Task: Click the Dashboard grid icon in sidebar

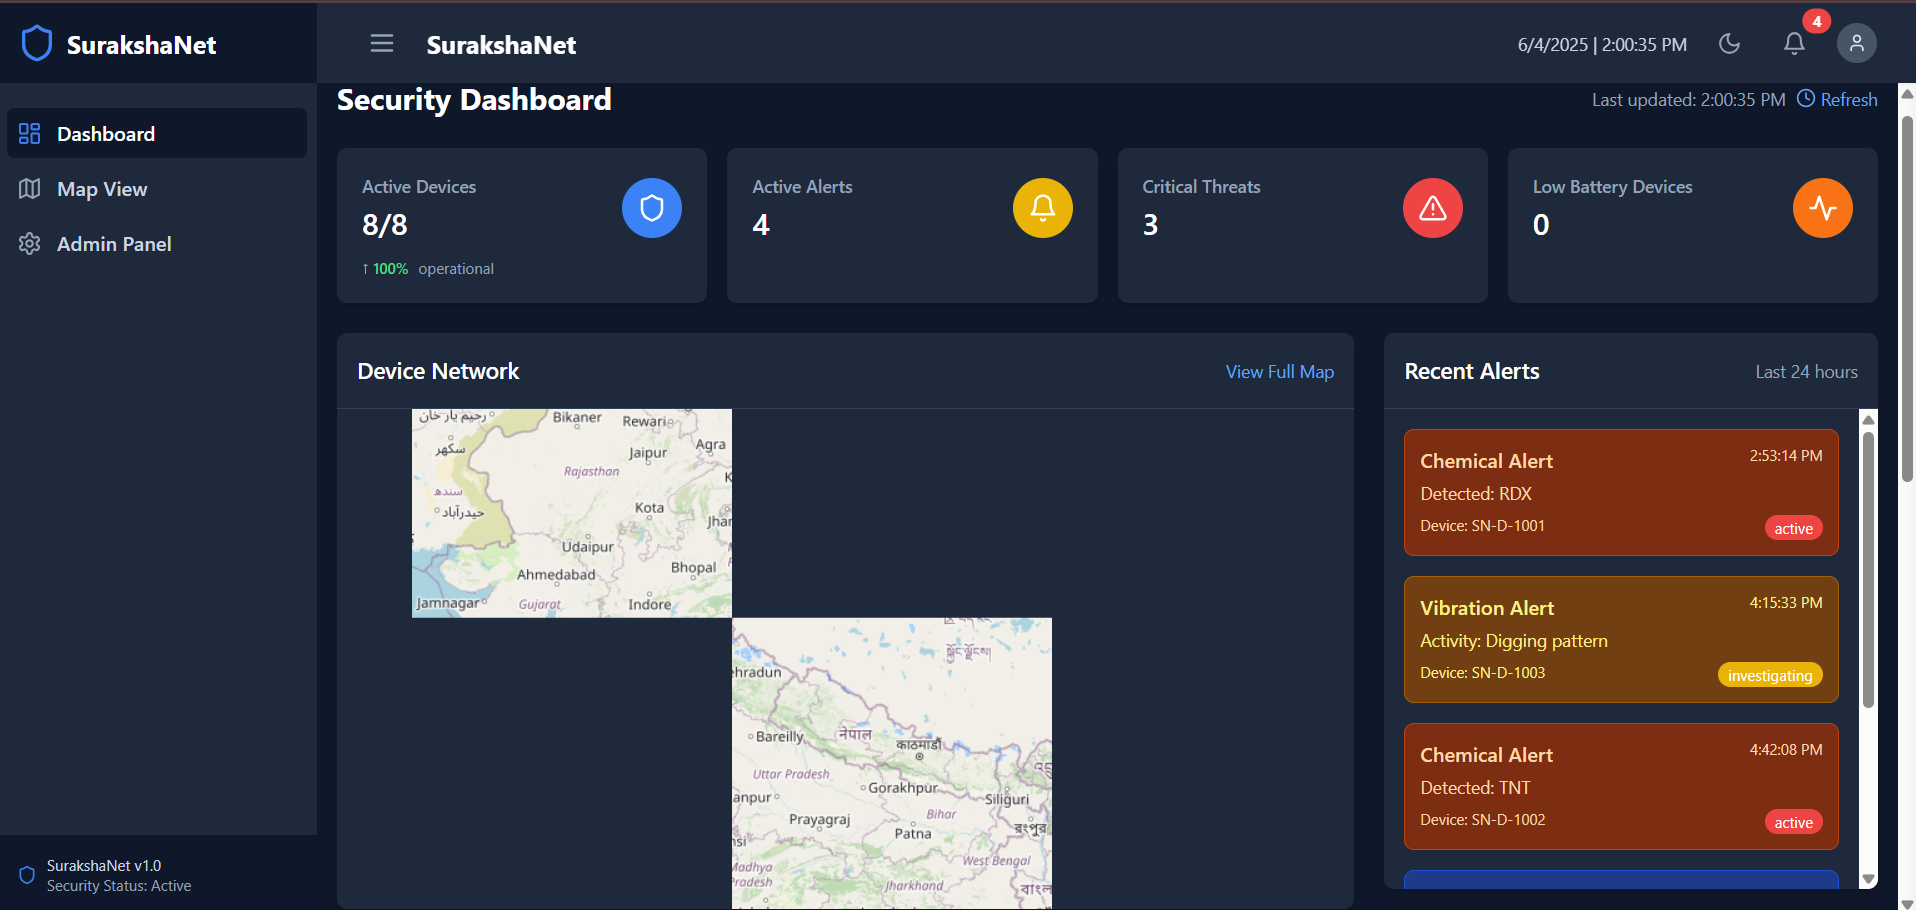Action: coord(30,134)
